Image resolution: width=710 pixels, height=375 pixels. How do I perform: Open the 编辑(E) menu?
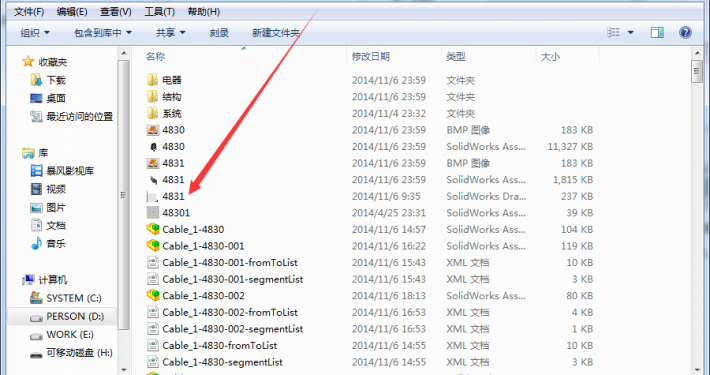click(72, 12)
